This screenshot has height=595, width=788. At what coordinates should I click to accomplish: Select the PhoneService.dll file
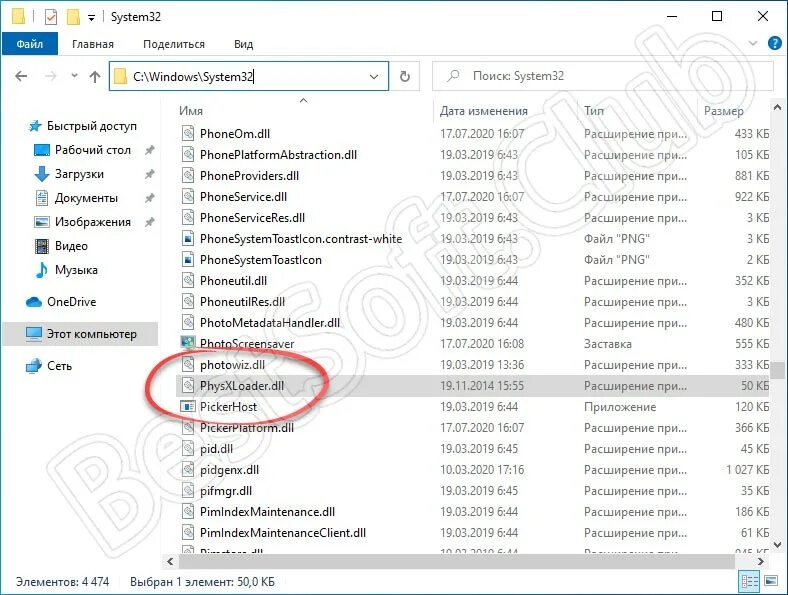[x=243, y=197]
